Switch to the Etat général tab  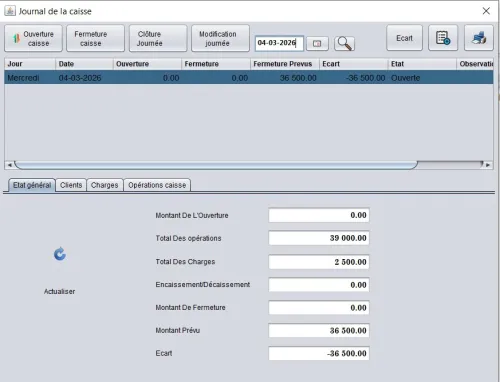[32, 185]
